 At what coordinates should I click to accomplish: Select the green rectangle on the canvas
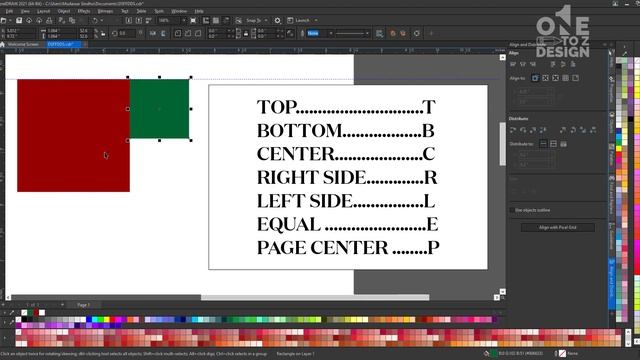tap(160, 109)
